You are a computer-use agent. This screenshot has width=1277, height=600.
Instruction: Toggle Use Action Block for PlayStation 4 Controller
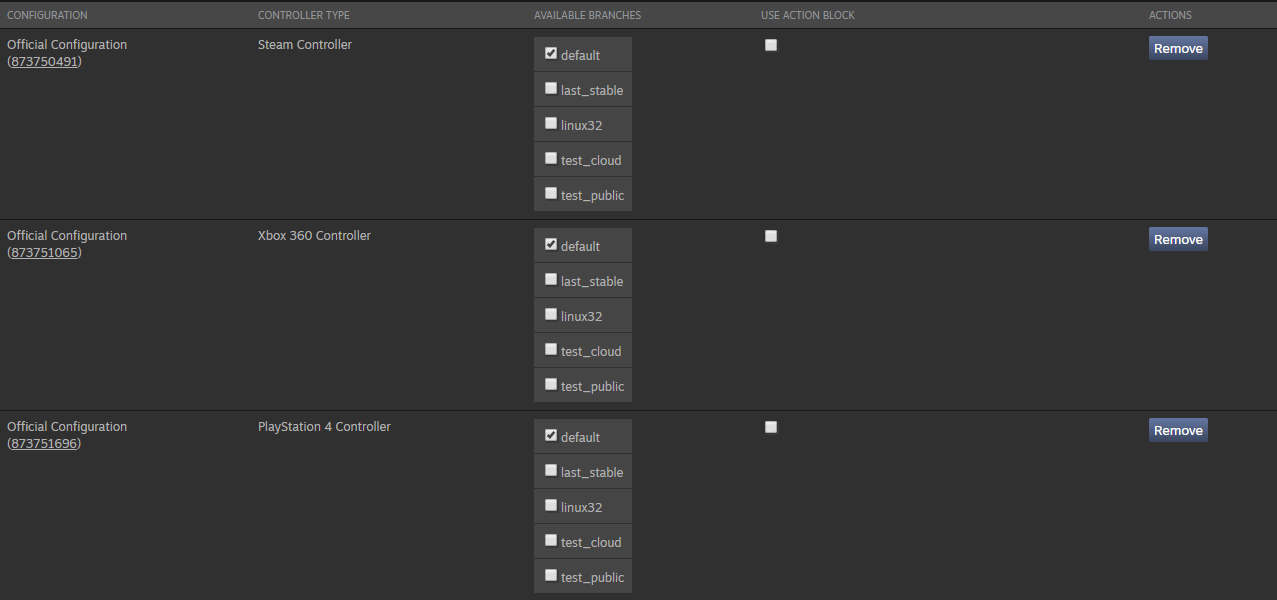point(771,427)
